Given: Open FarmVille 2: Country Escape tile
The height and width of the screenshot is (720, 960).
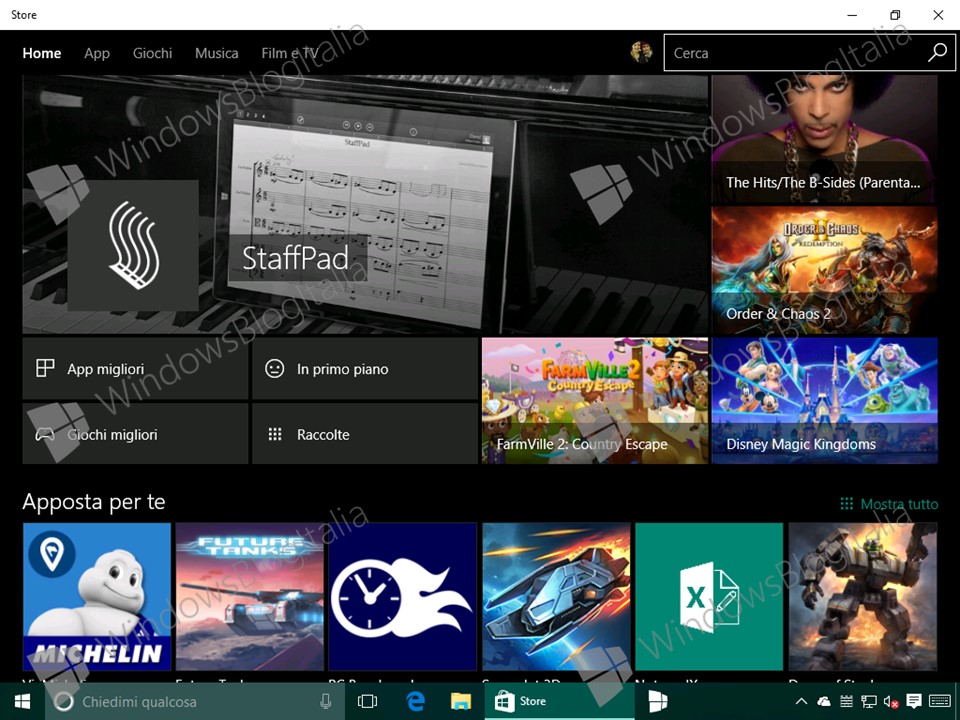Looking at the screenshot, I should click(x=594, y=400).
